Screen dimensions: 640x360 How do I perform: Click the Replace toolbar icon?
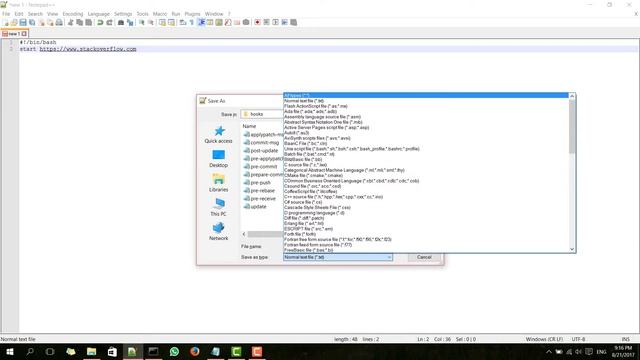pyautogui.click(x=130, y=22)
